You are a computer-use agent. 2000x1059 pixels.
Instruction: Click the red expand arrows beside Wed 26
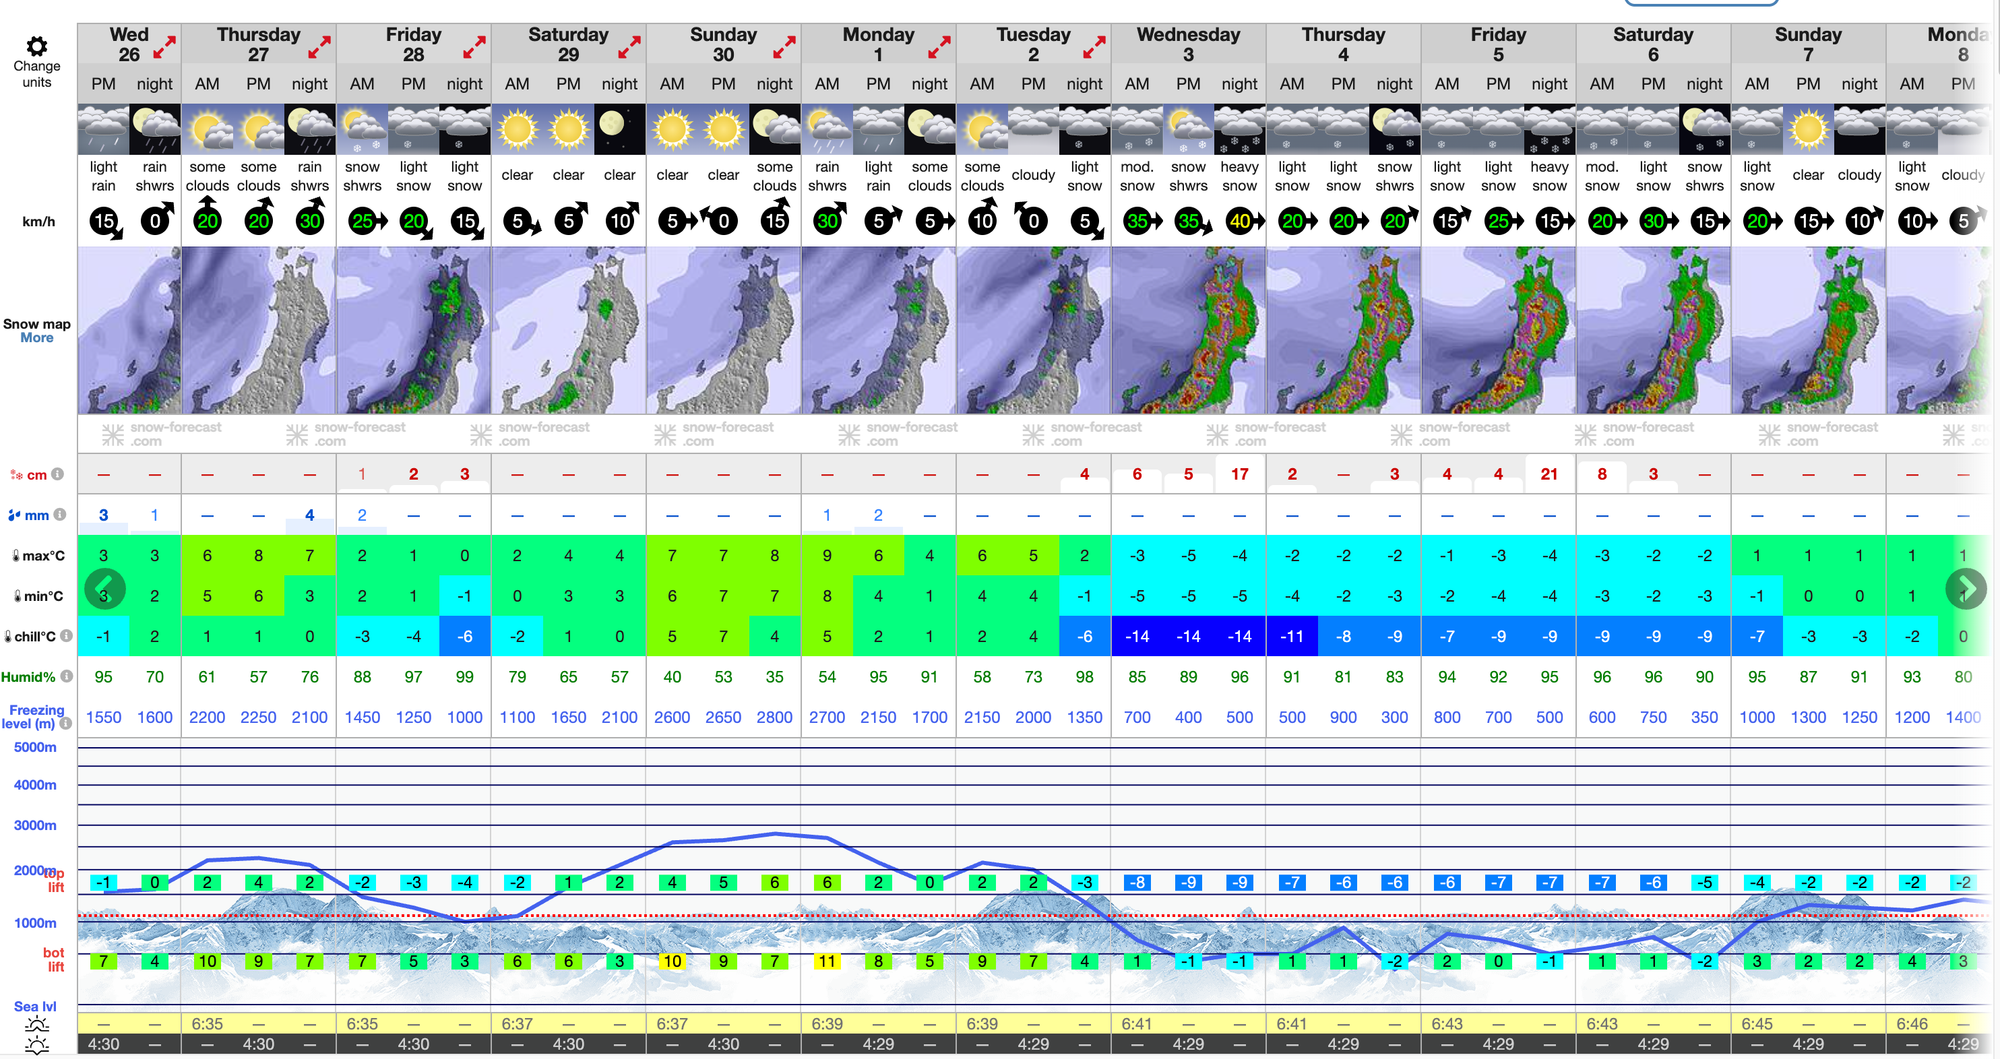(x=165, y=46)
